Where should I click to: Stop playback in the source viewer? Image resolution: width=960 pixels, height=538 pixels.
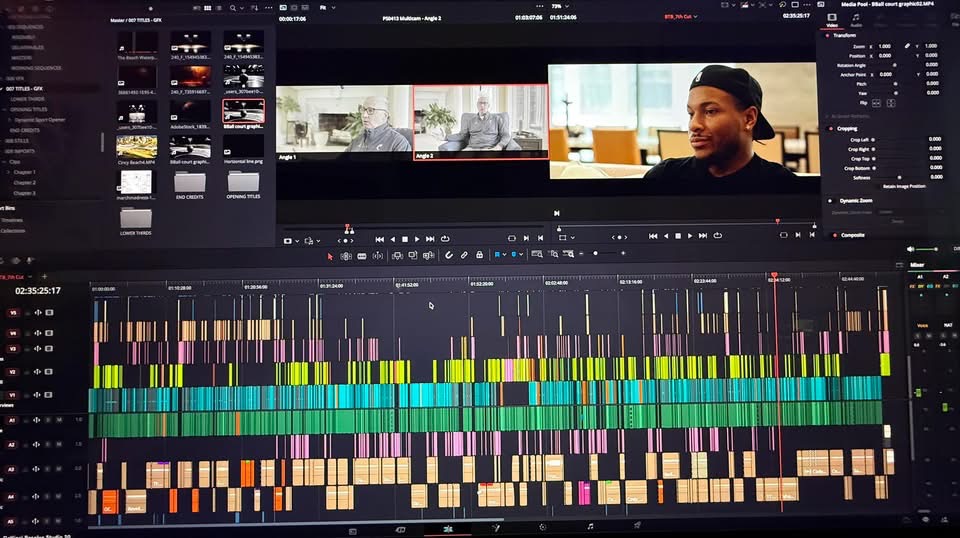(405, 239)
